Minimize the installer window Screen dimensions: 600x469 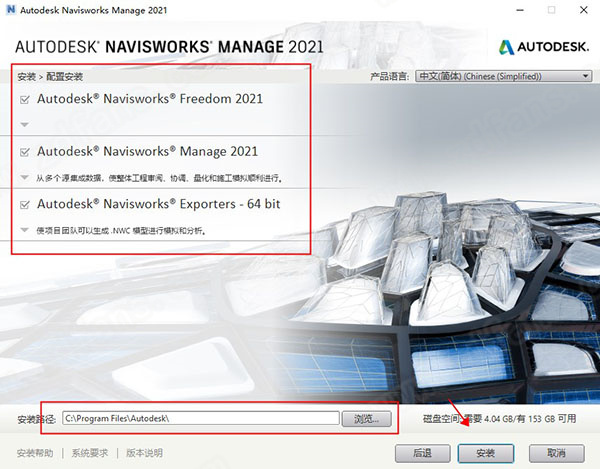520,10
